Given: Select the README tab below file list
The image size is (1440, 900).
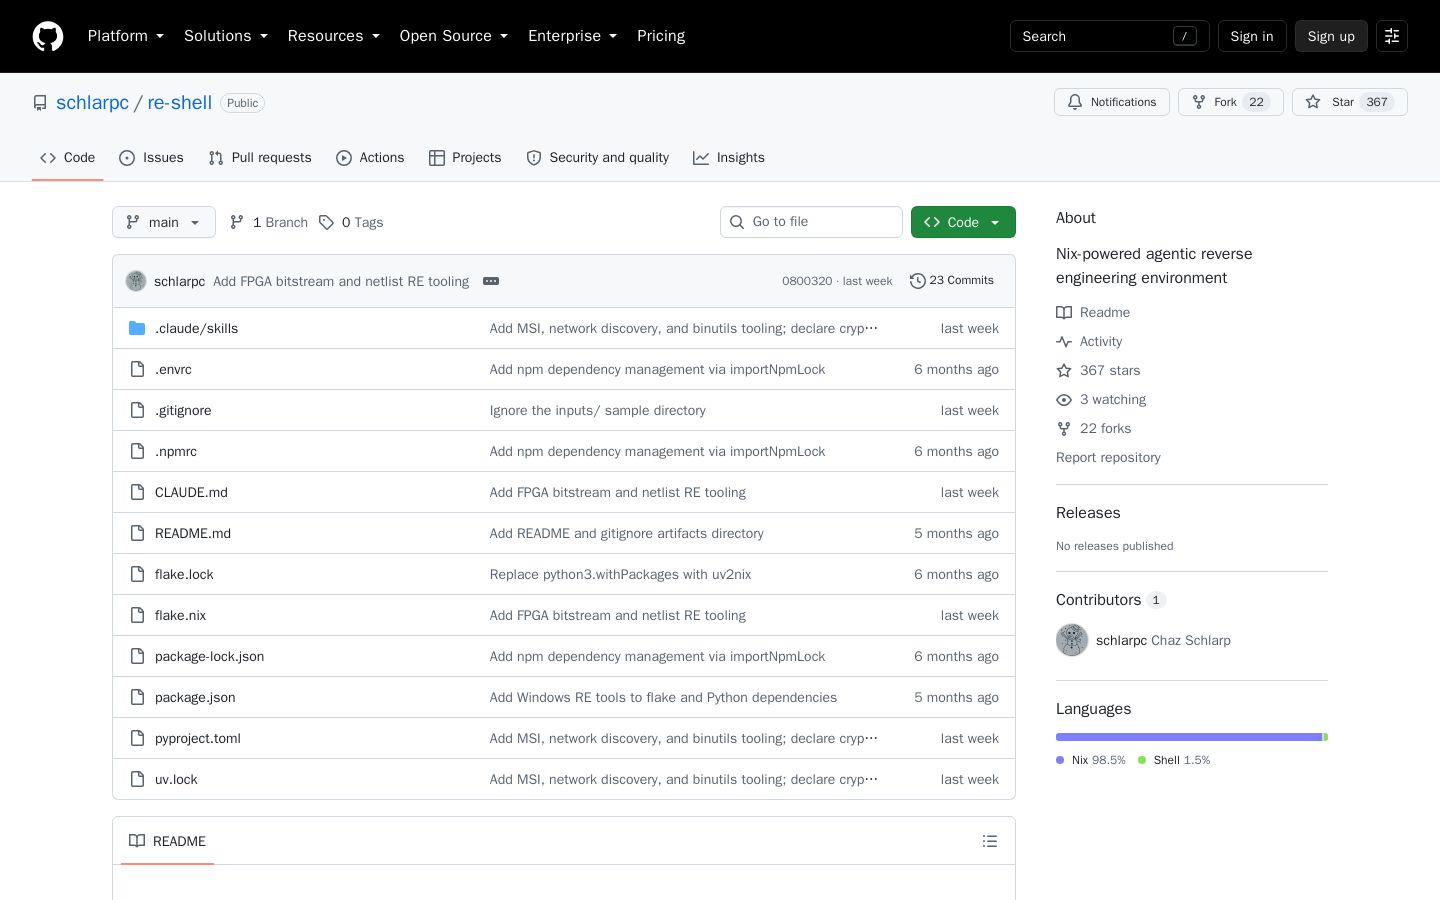Looking at the screenshot, I should pos(167,841).
